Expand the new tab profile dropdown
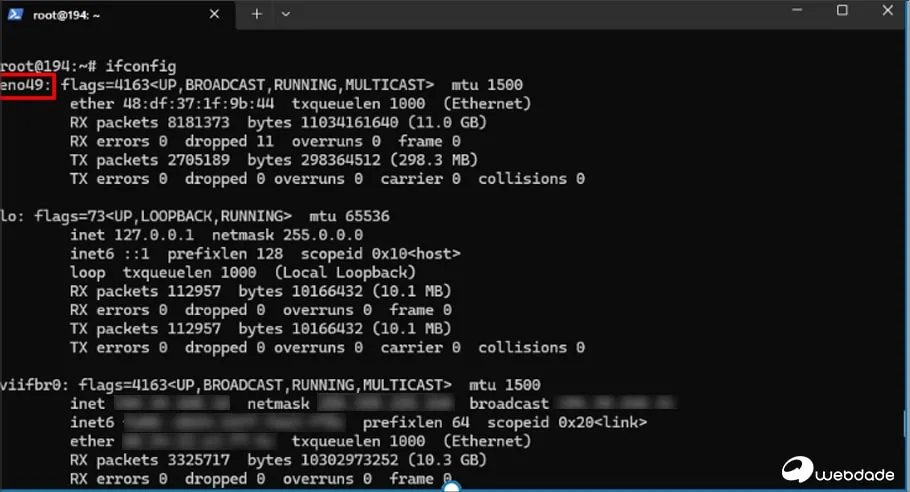The width and height of the screenshot is (910, 492). 286,14
